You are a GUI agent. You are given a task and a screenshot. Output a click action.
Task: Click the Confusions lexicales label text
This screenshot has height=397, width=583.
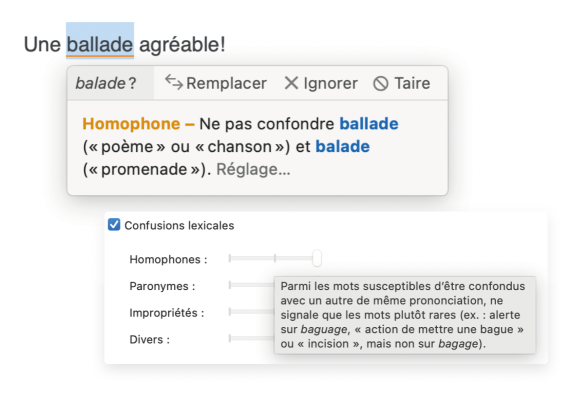tap(179, 225)
